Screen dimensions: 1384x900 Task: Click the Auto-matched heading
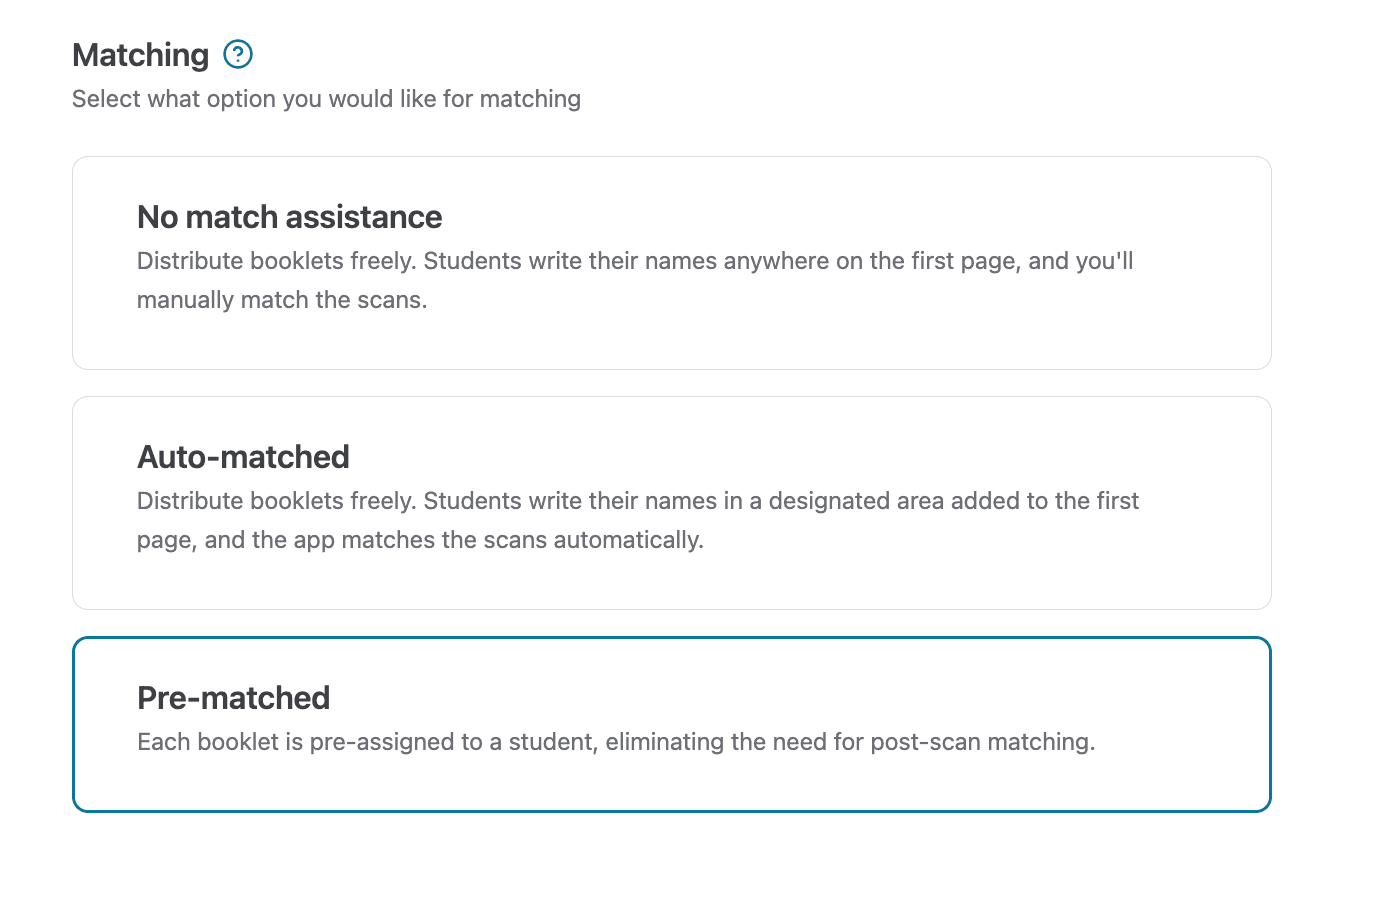point(243,456)
